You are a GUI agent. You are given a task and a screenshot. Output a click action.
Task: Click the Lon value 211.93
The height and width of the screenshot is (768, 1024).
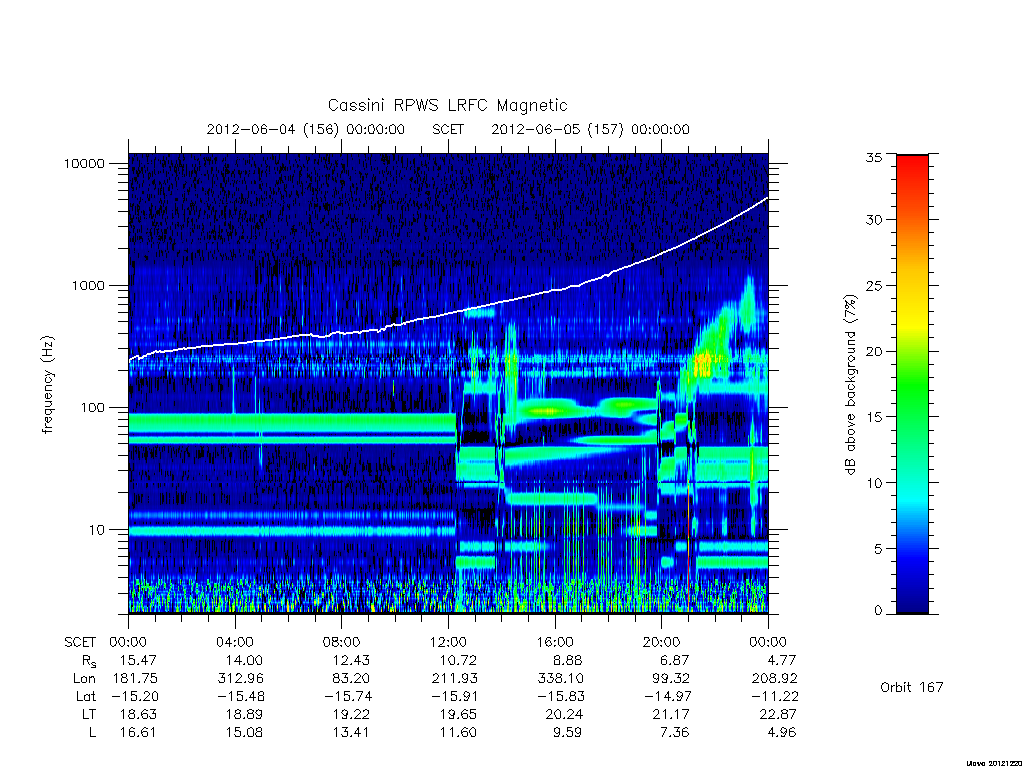click(454, 679)
